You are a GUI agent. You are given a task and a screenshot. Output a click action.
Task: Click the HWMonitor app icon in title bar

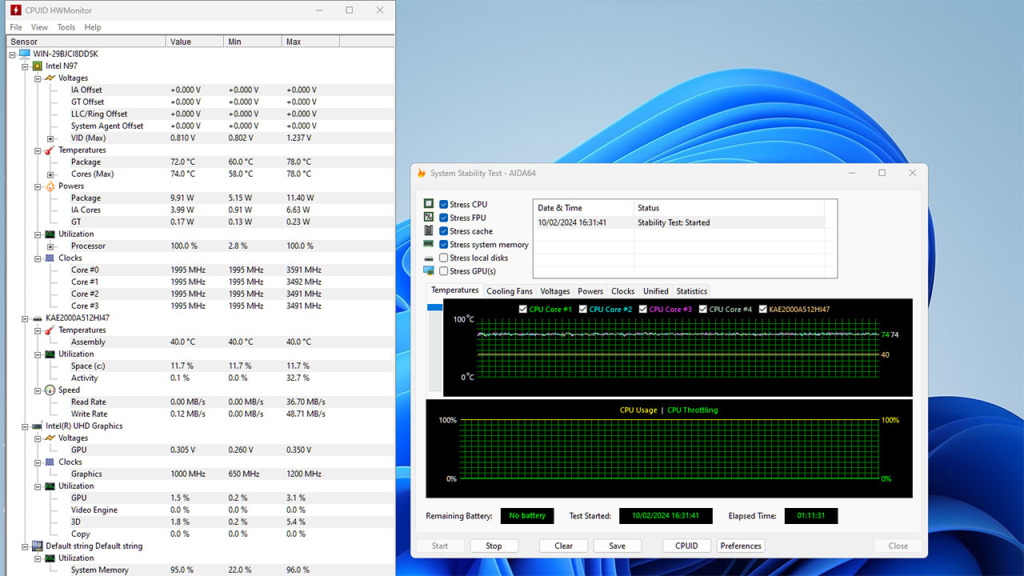point(15,10)
